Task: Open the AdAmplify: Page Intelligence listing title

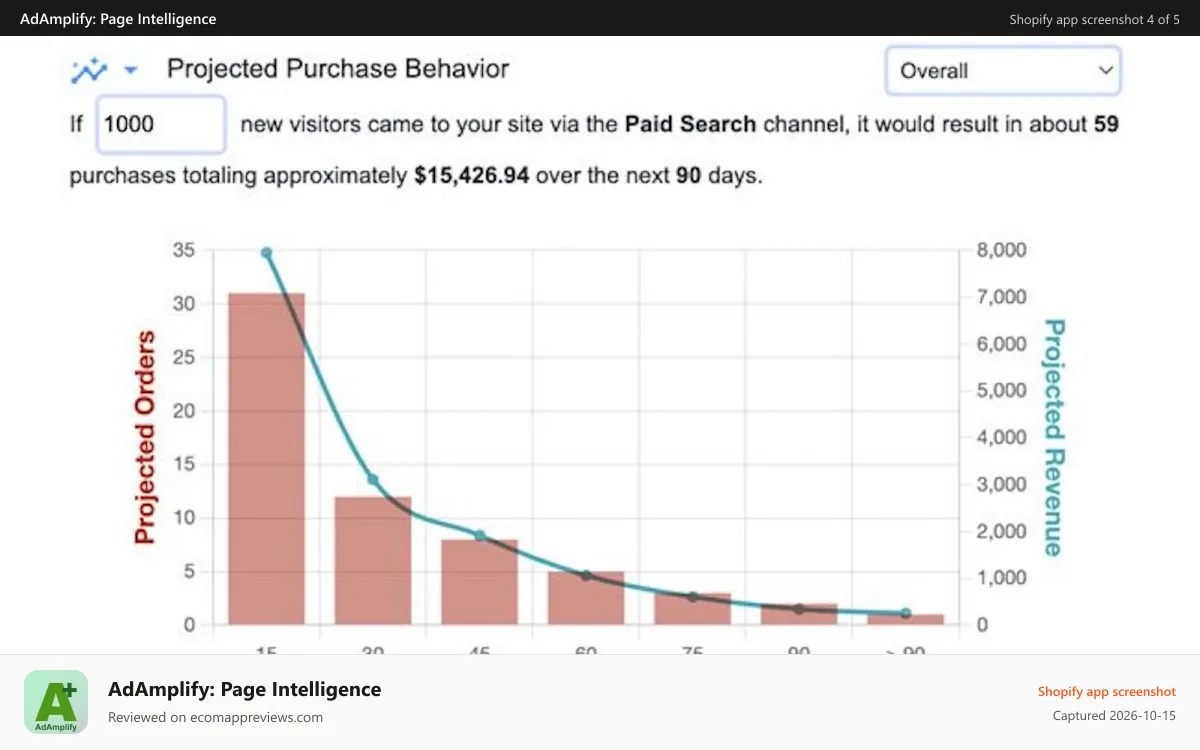Action: coord(244,689)
